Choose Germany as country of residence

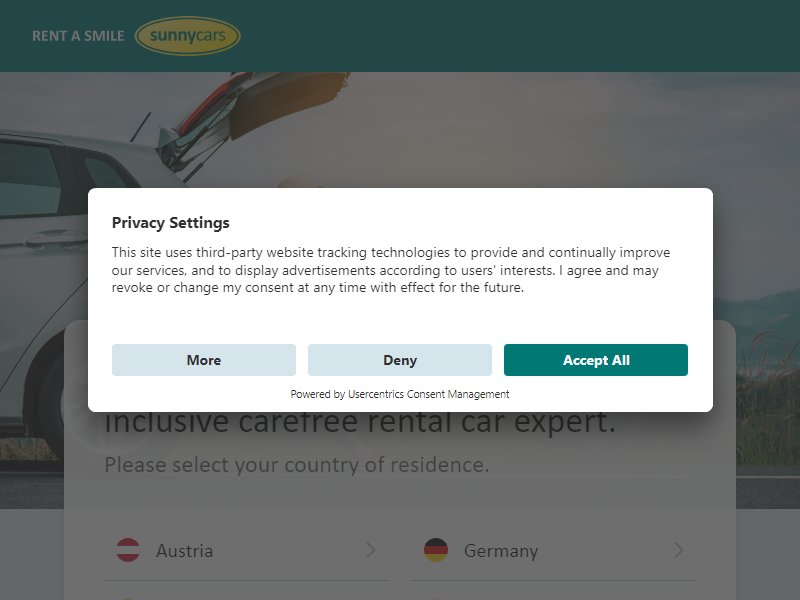554,551
